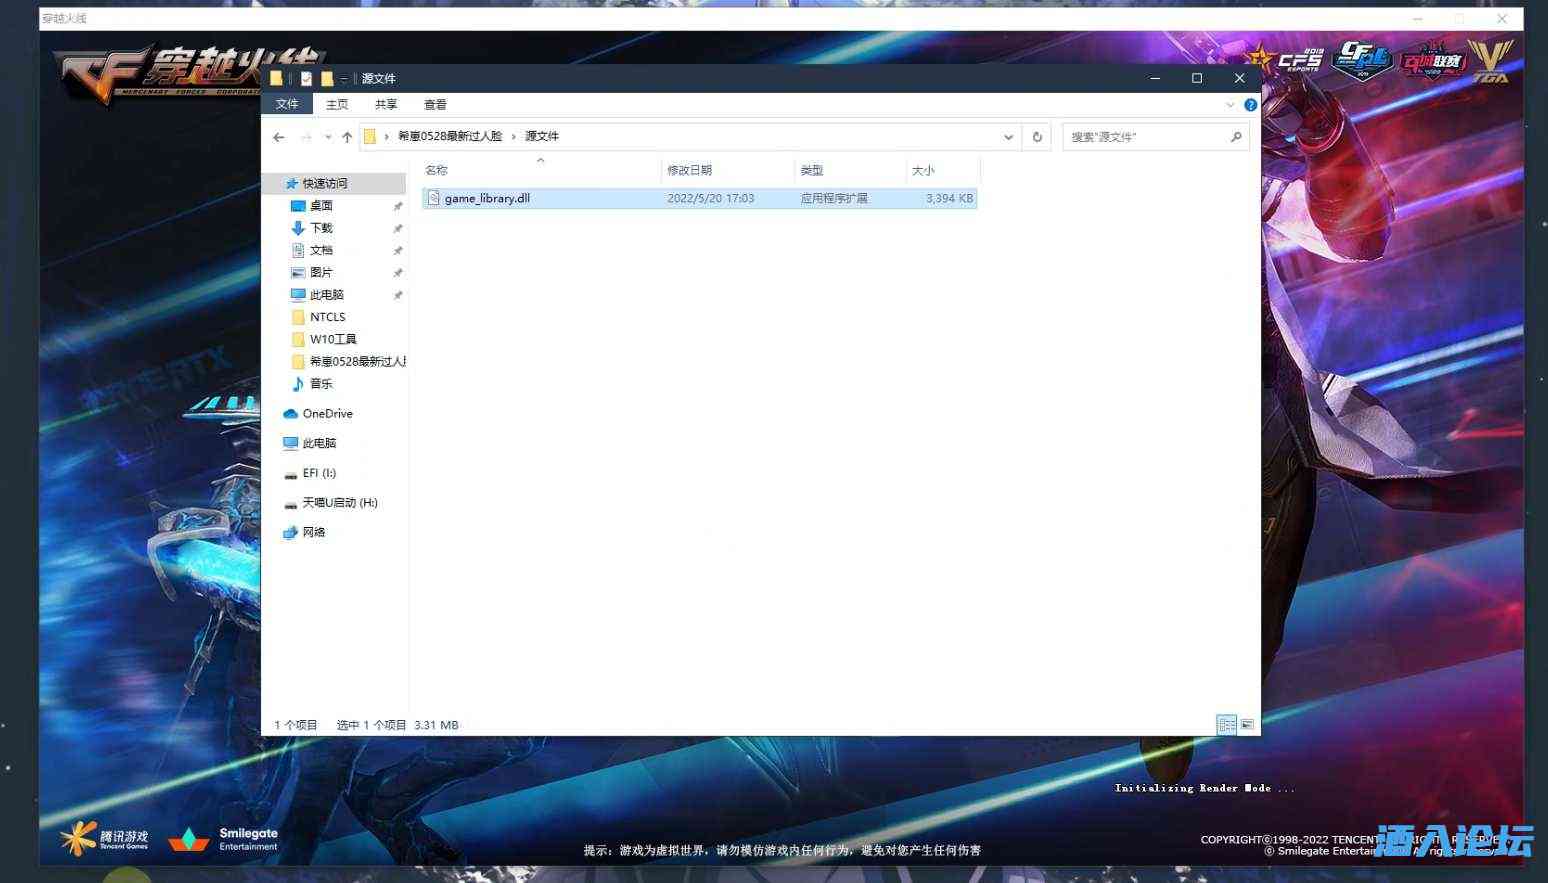Refresh the 源文件 folder view
Viewport: 1548px width, 883px height.
(x=1037, y=137)
